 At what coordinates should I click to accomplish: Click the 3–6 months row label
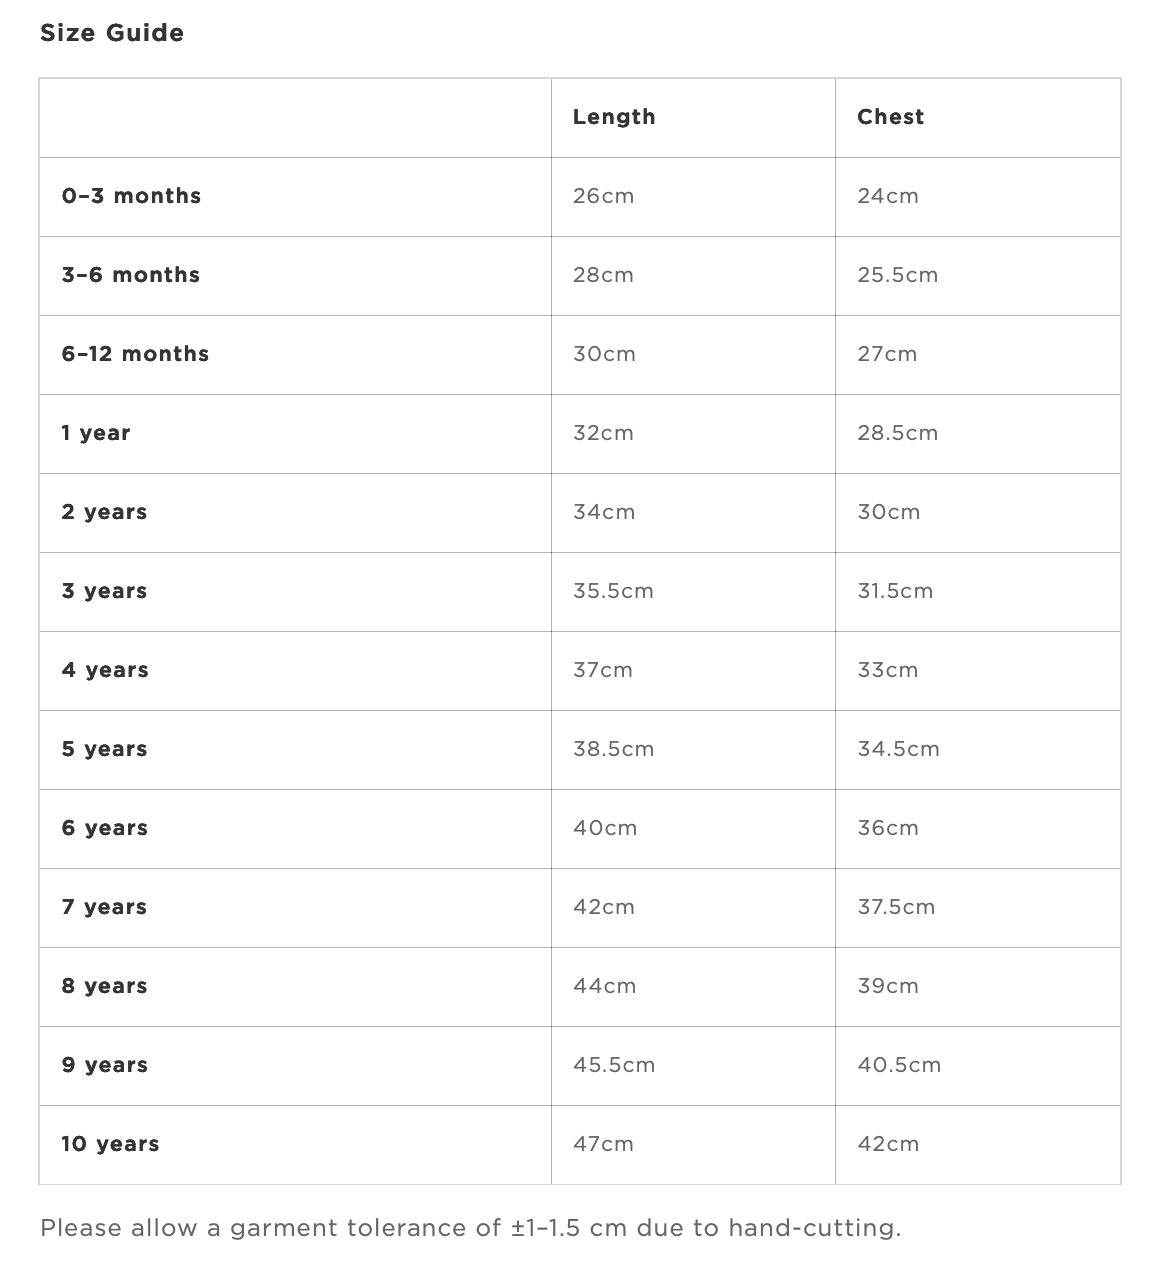(x=131, y=275)
